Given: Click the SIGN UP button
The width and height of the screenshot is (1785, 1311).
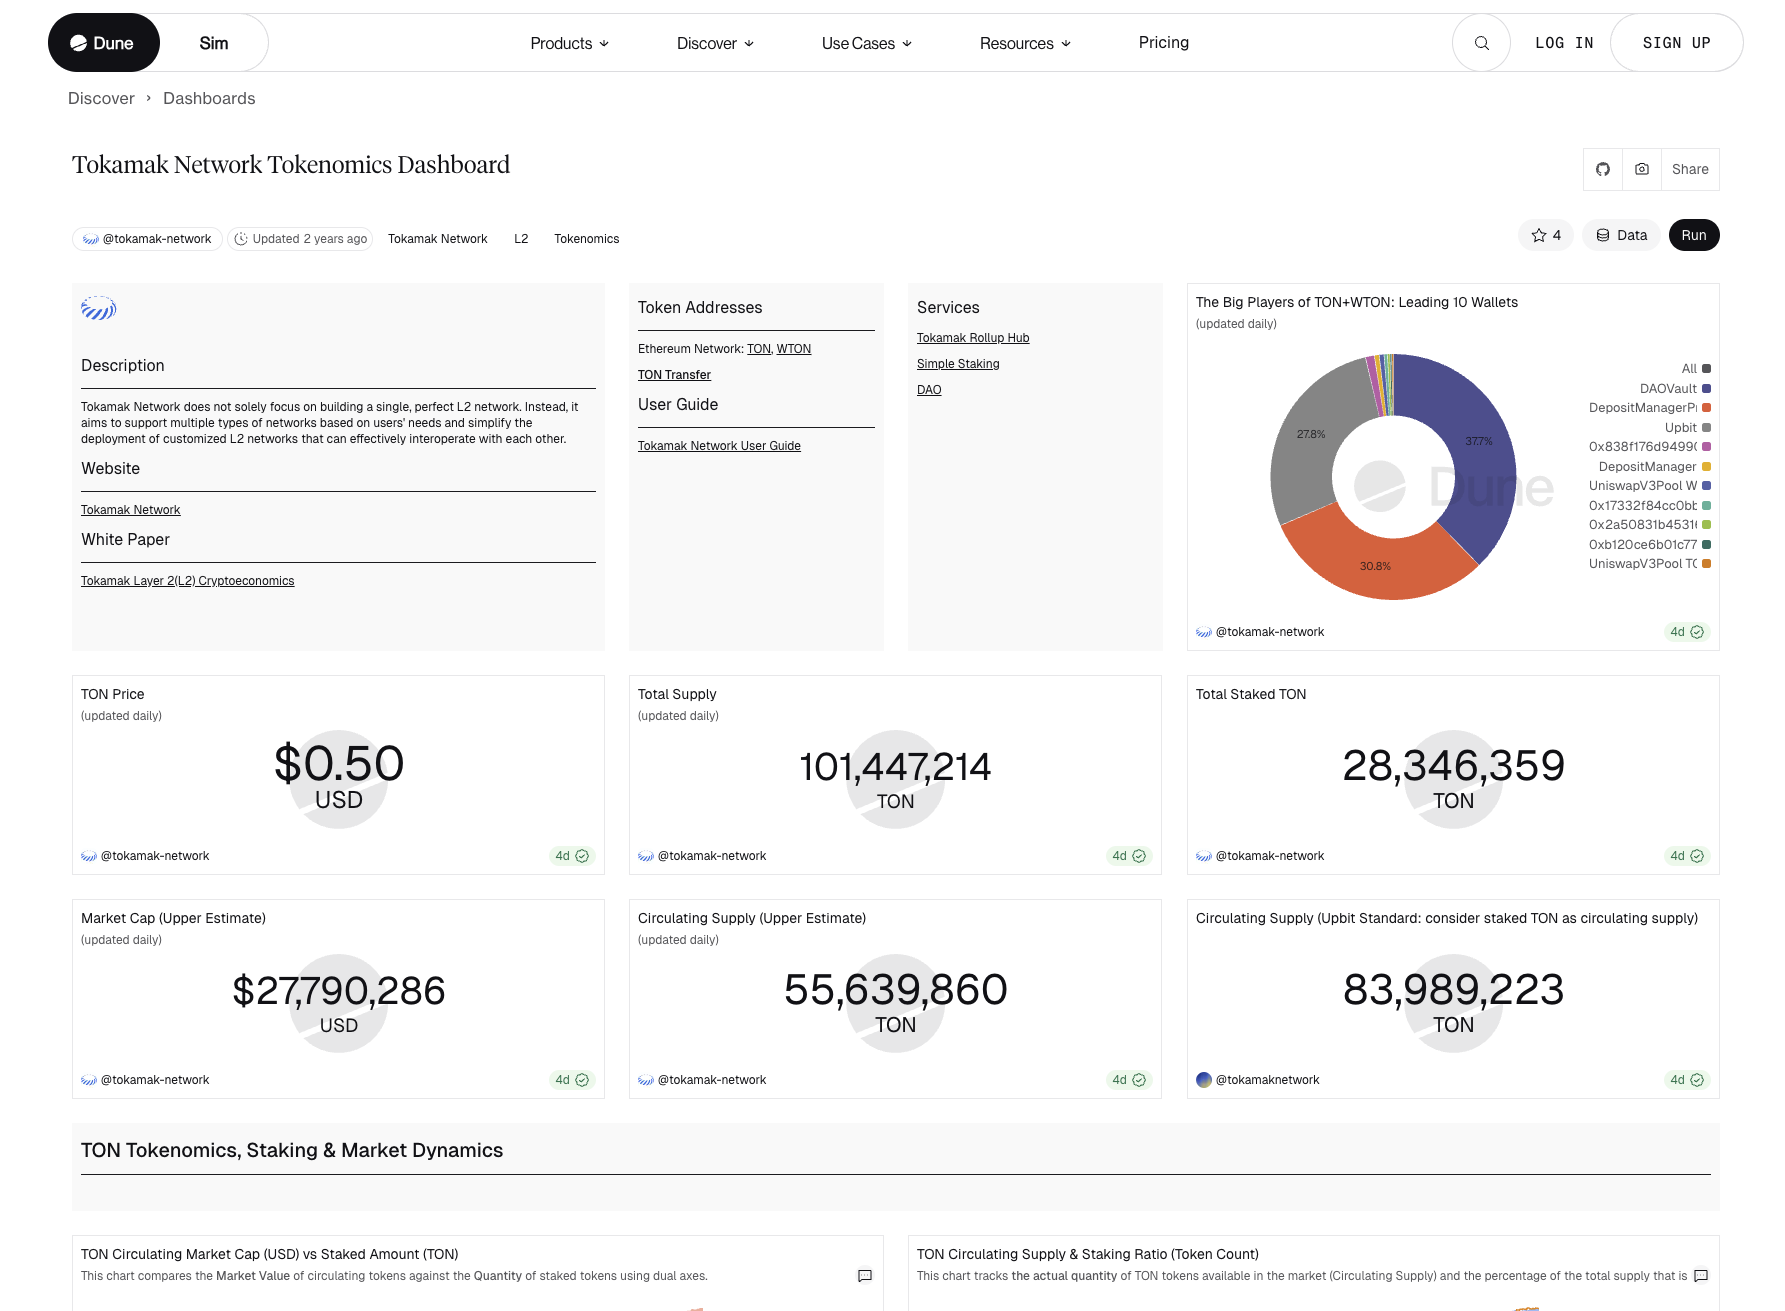Looking at the screenshot, I should [x=1677, y=43].
